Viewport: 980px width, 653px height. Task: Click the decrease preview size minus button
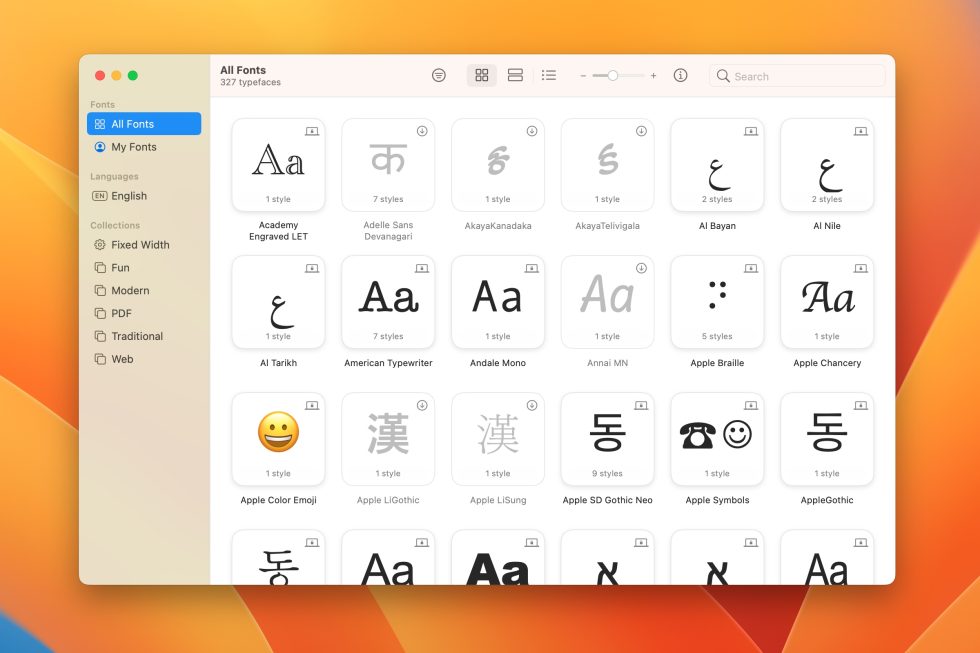(583, 76)
